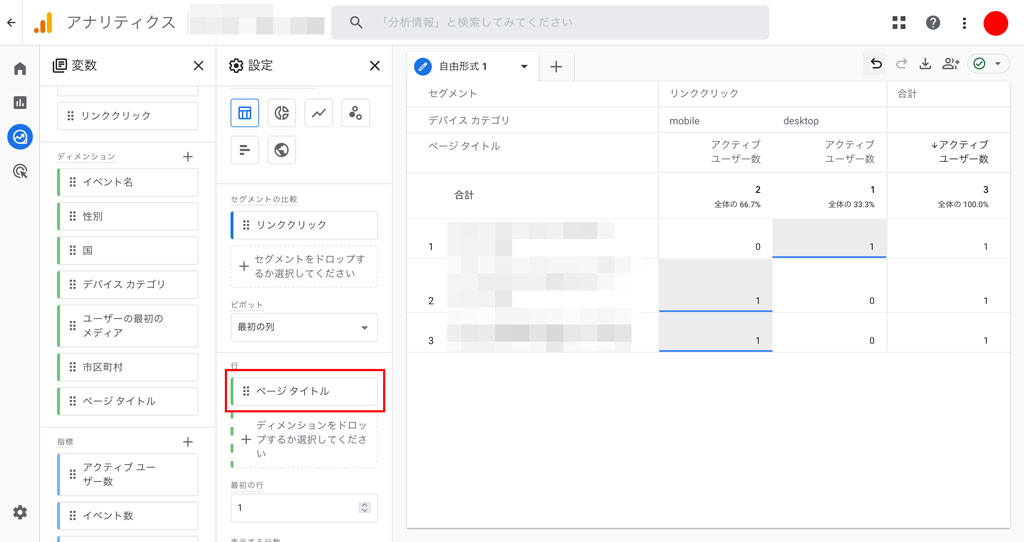Download the exploration data
Screen dimensions: 1024x542
tap(925, 63)
